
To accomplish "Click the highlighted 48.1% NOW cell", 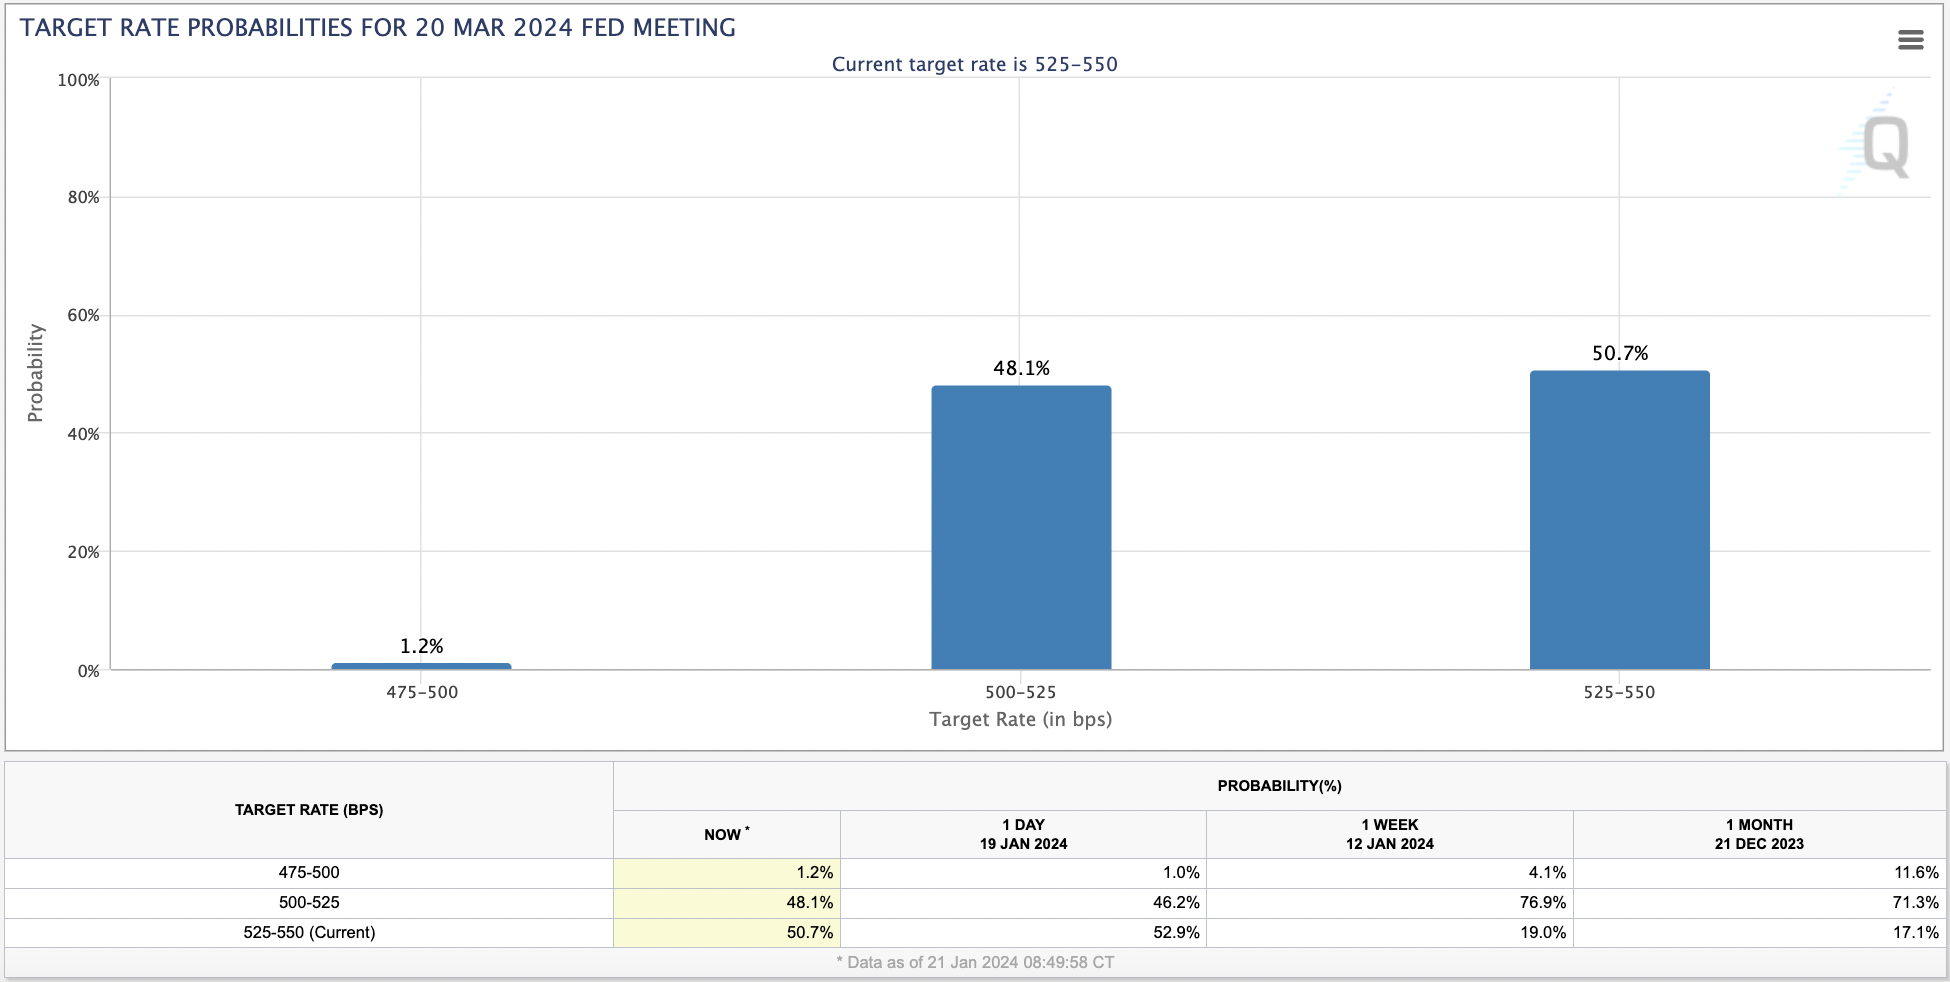I will pos(726,902).
